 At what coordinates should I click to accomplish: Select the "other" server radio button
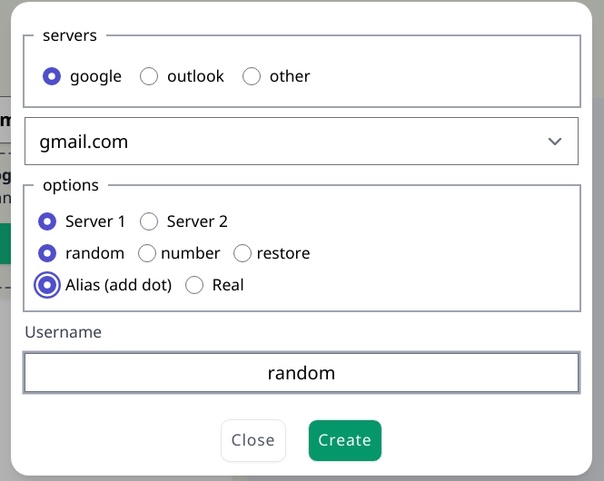click(x=252, y=76)
